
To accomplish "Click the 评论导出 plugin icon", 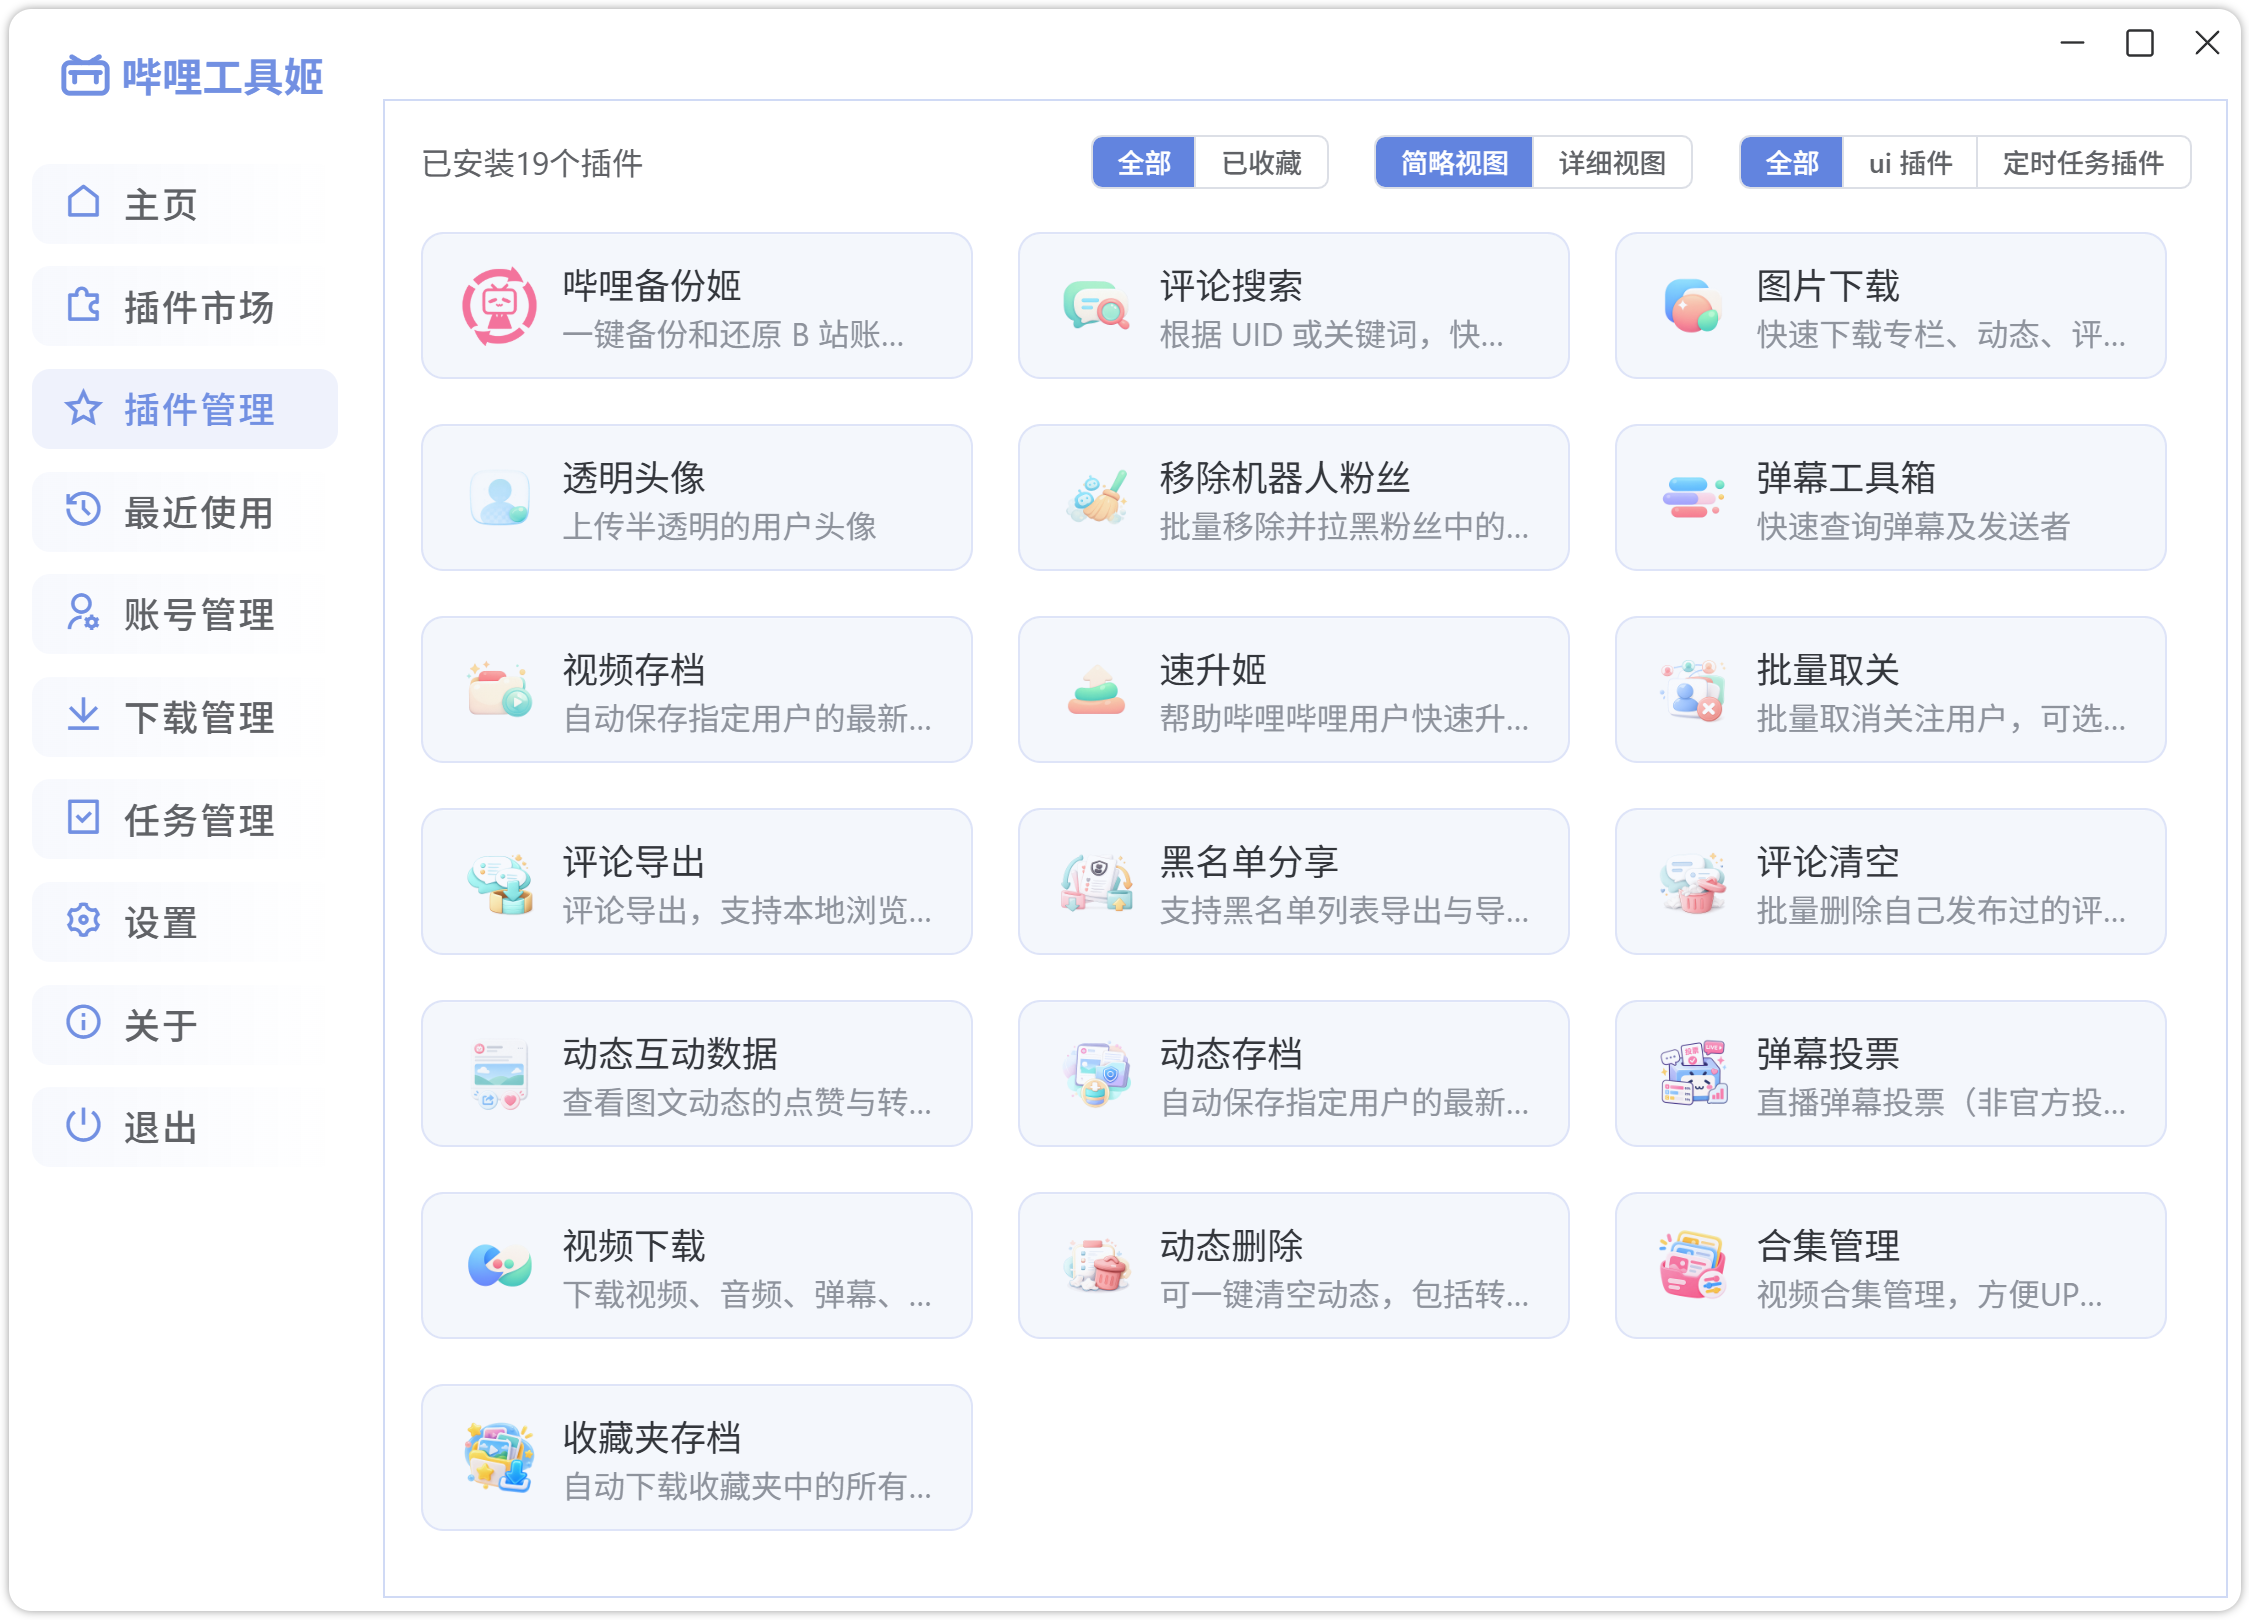I will (x=499, y=882).
